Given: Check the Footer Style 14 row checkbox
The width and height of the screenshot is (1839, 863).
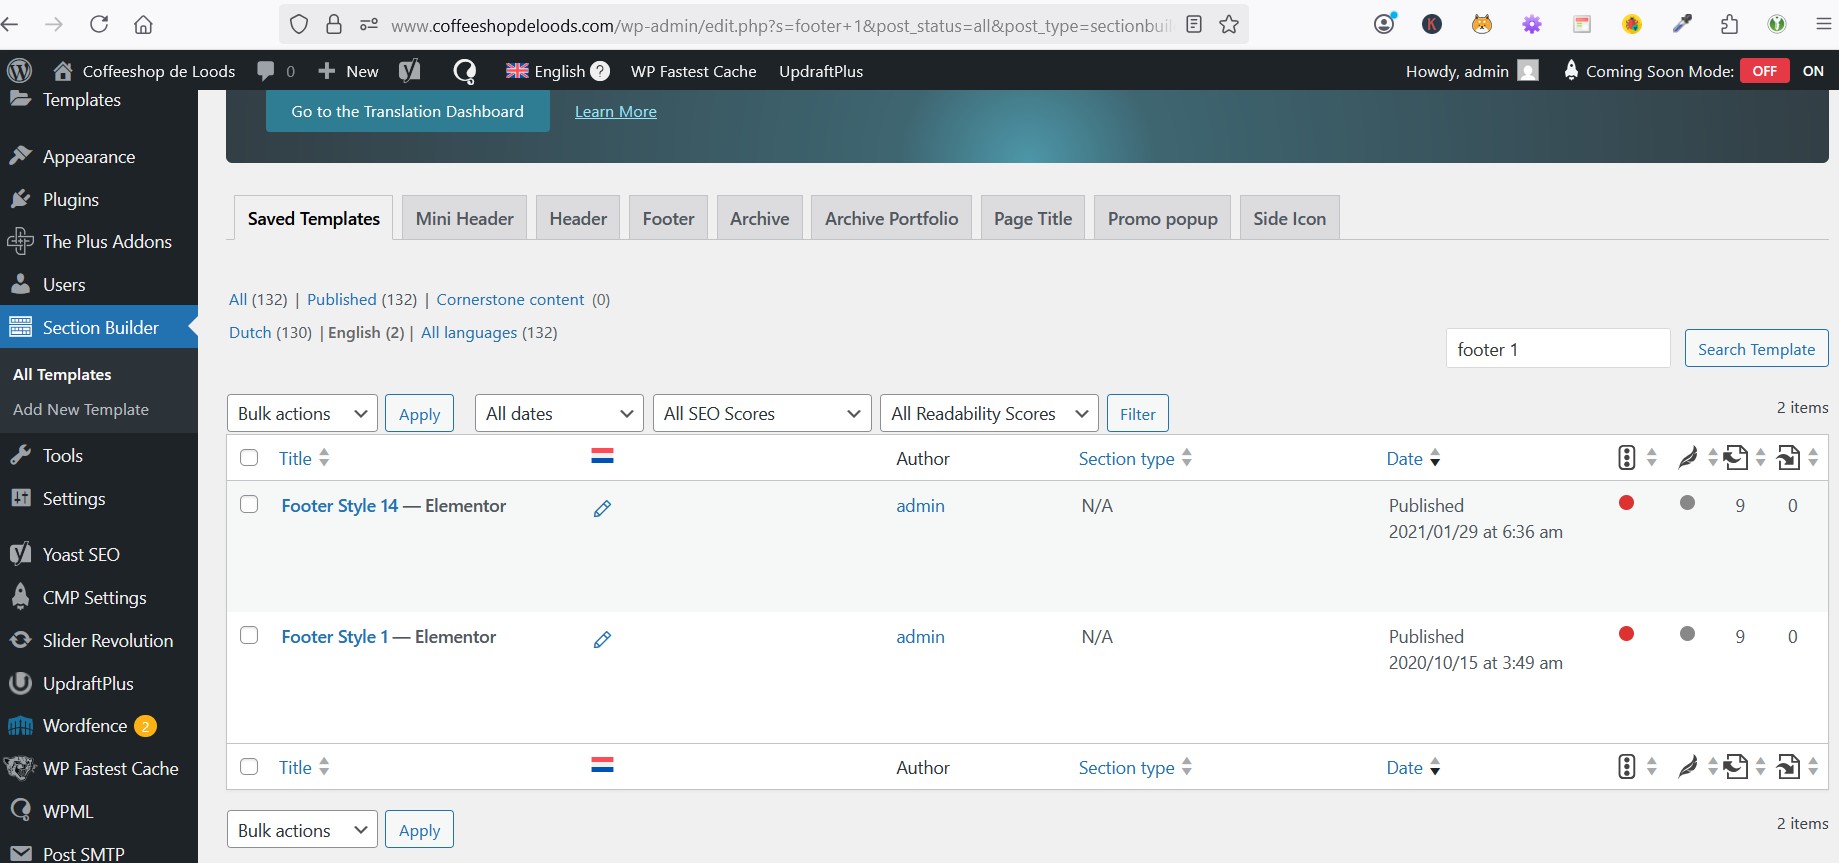Looking at the screenshot, I should pos(250,505).
